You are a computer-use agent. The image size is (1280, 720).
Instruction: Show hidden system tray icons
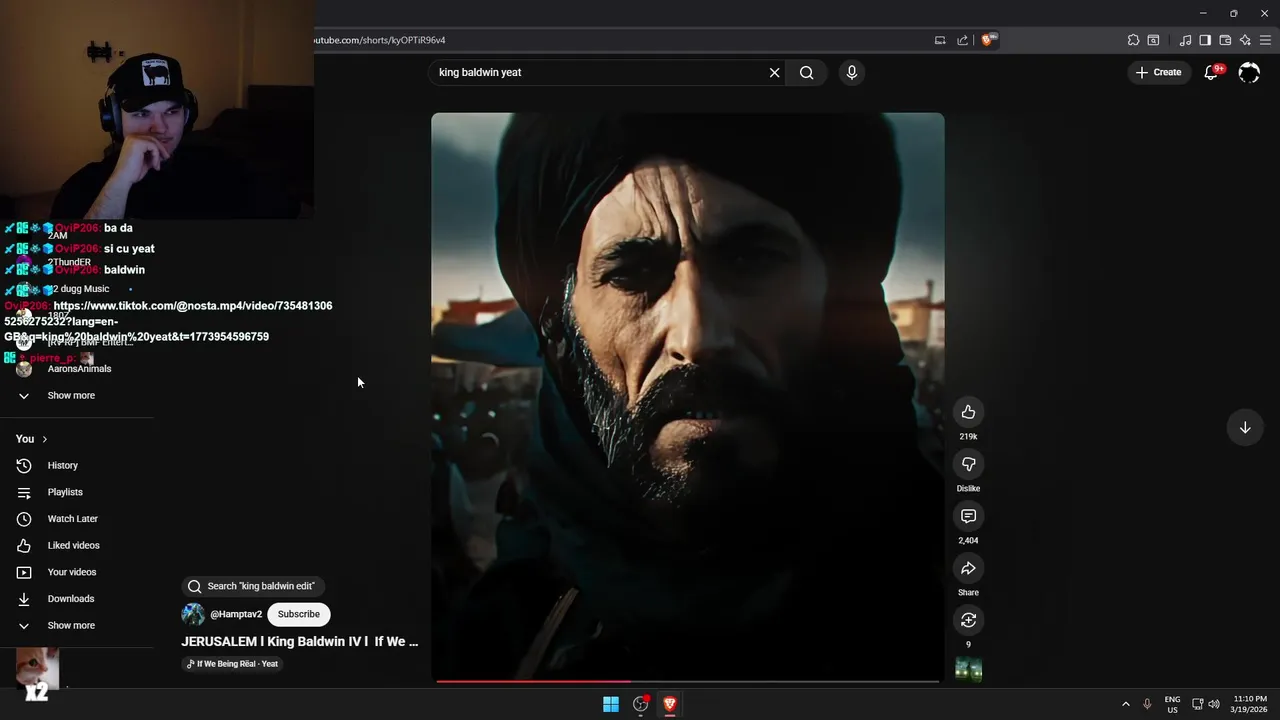pyautogui.click(x=1125, y=704)
